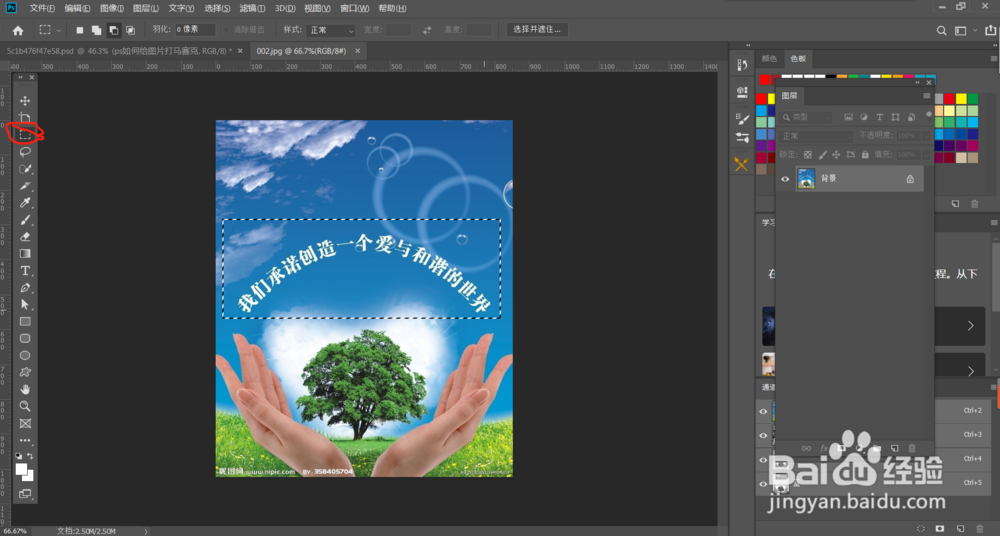Open the Brush Settings panel icon
The width and height of the screenshot is (1000, 536).
tap(742, 119)
